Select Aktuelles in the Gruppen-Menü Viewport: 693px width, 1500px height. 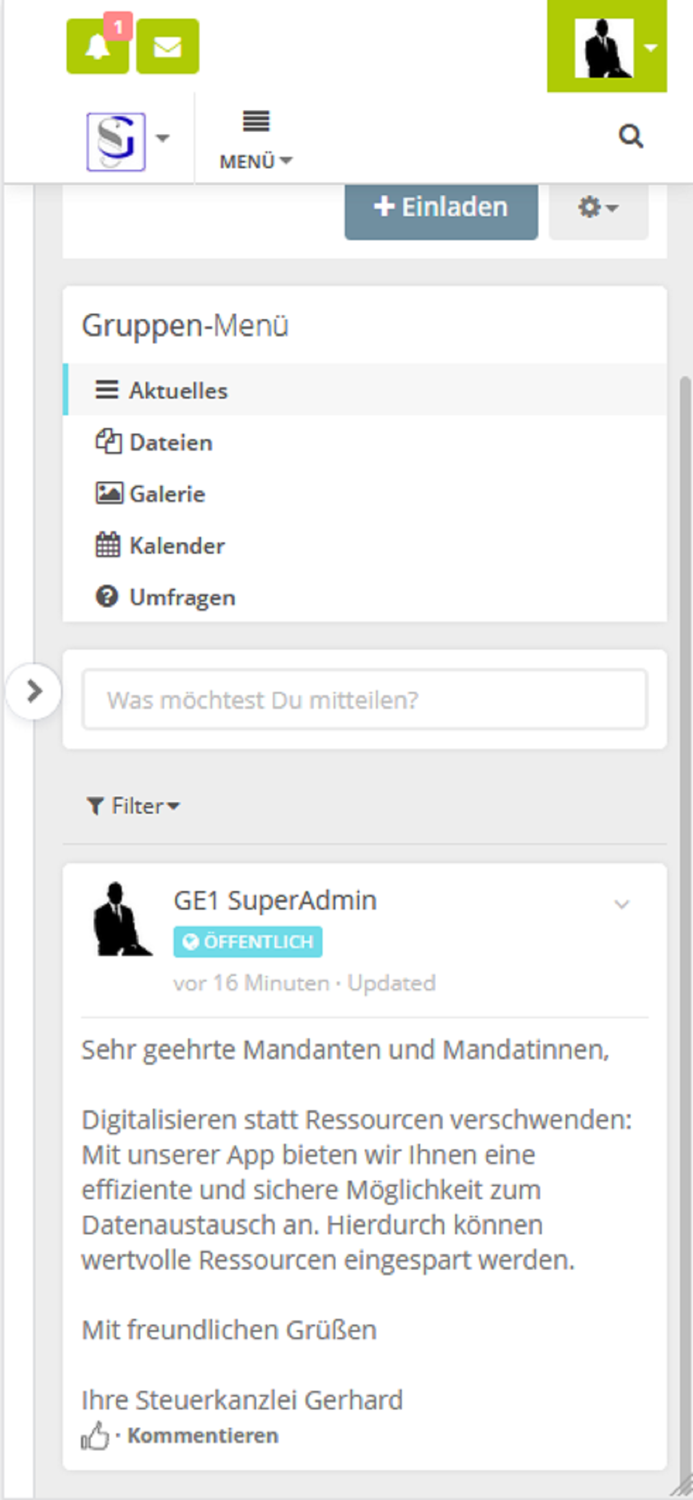176,390
